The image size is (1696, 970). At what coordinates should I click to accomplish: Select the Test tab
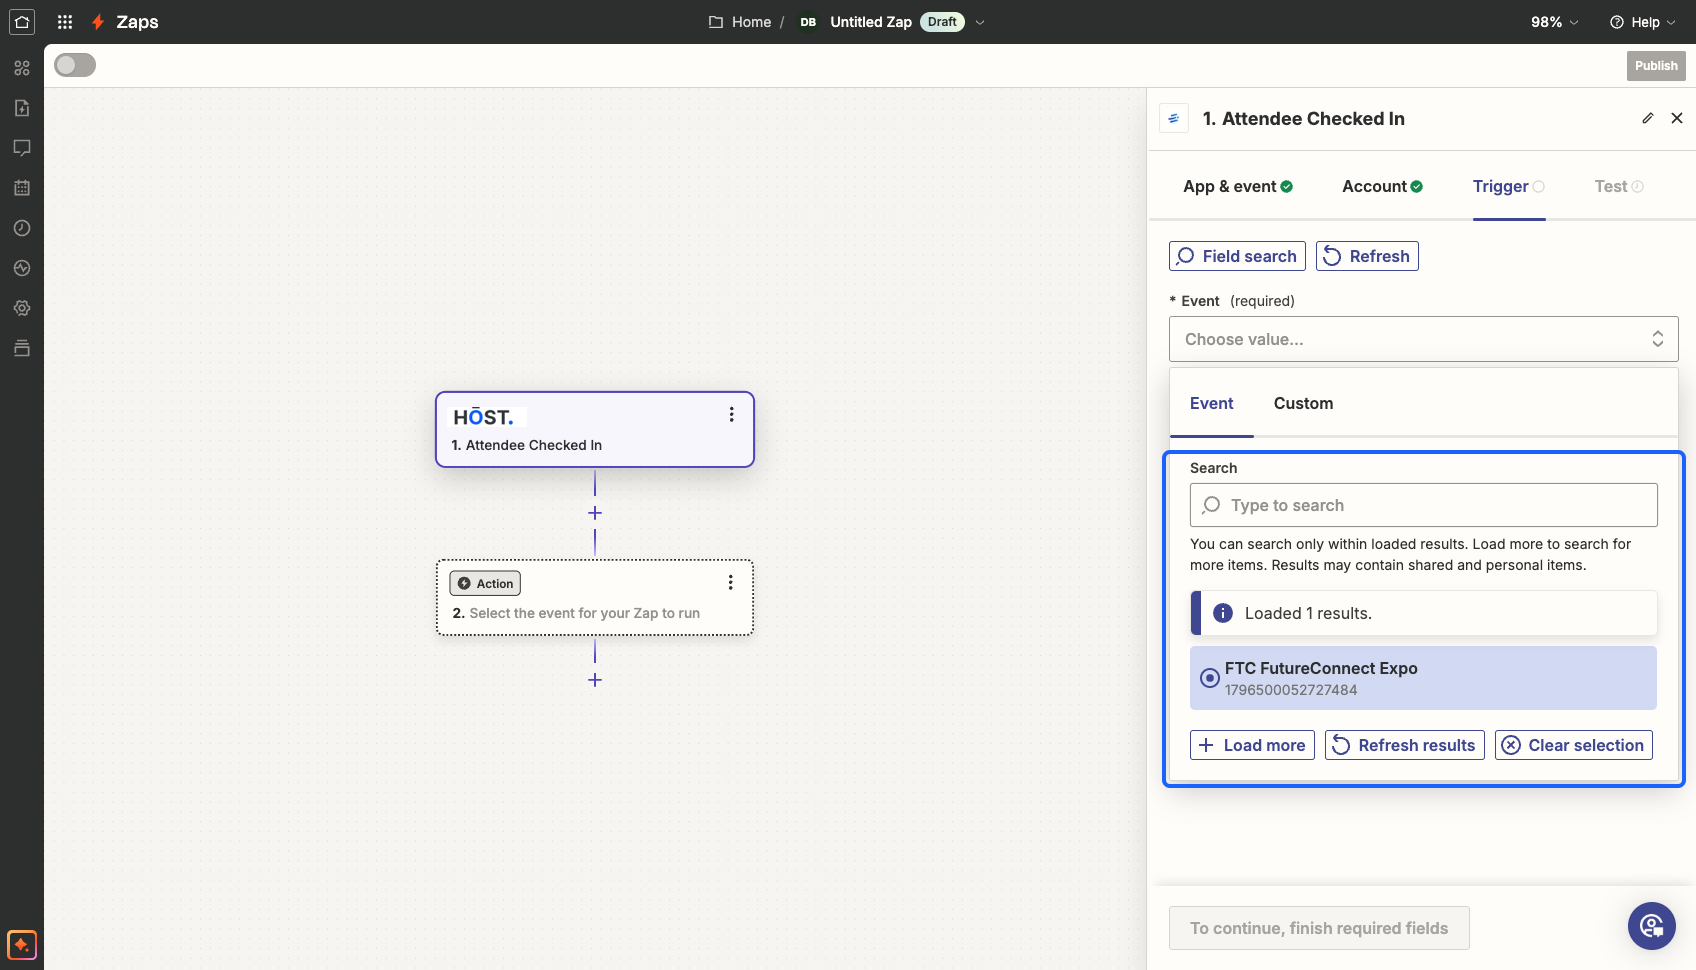pyautogui.click(x=1619, y=186)
